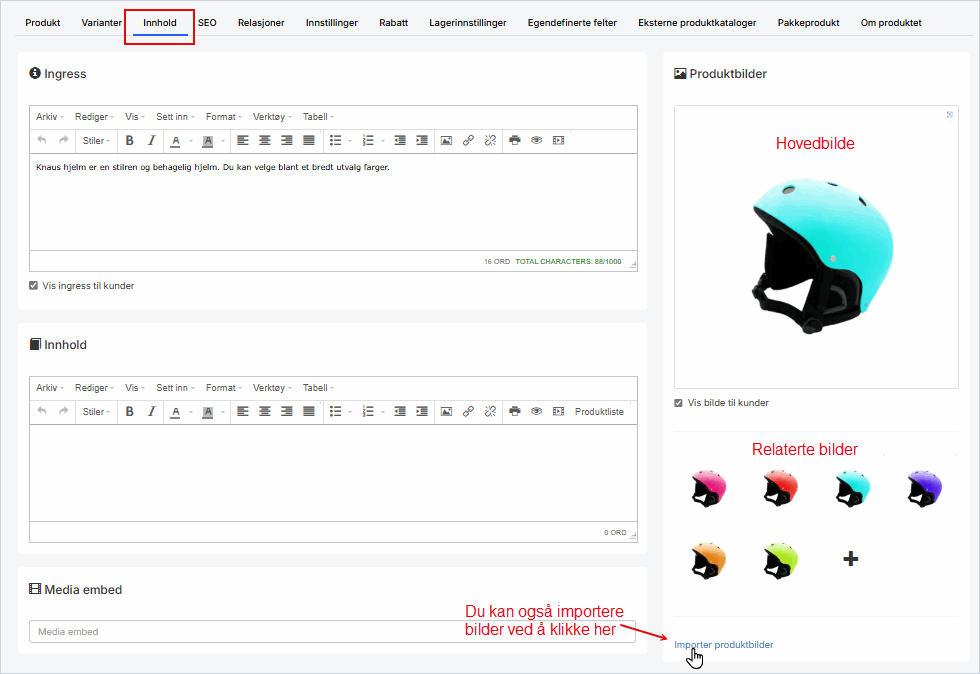Switch to the Varianter tab
This screenshot has width=980, height=674.
101,22
